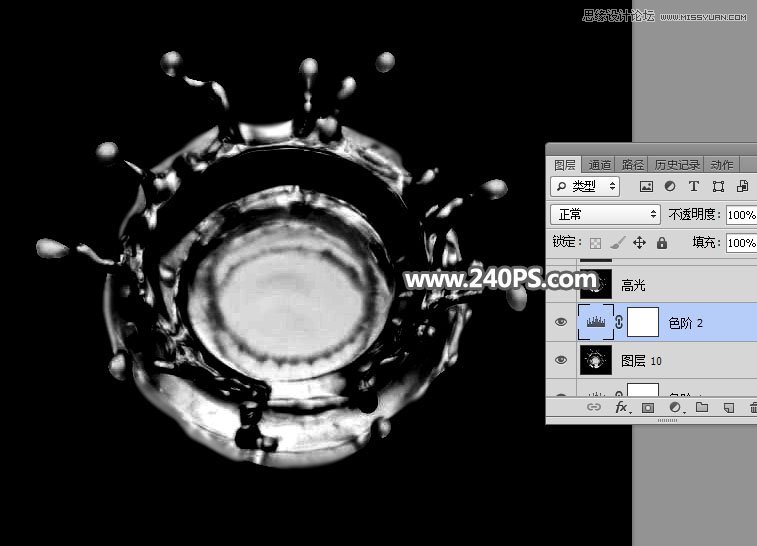Select the 色阶 2 levels adjustment thumbnail
Viewport: 757px width, 546px height.
(596, 322)
